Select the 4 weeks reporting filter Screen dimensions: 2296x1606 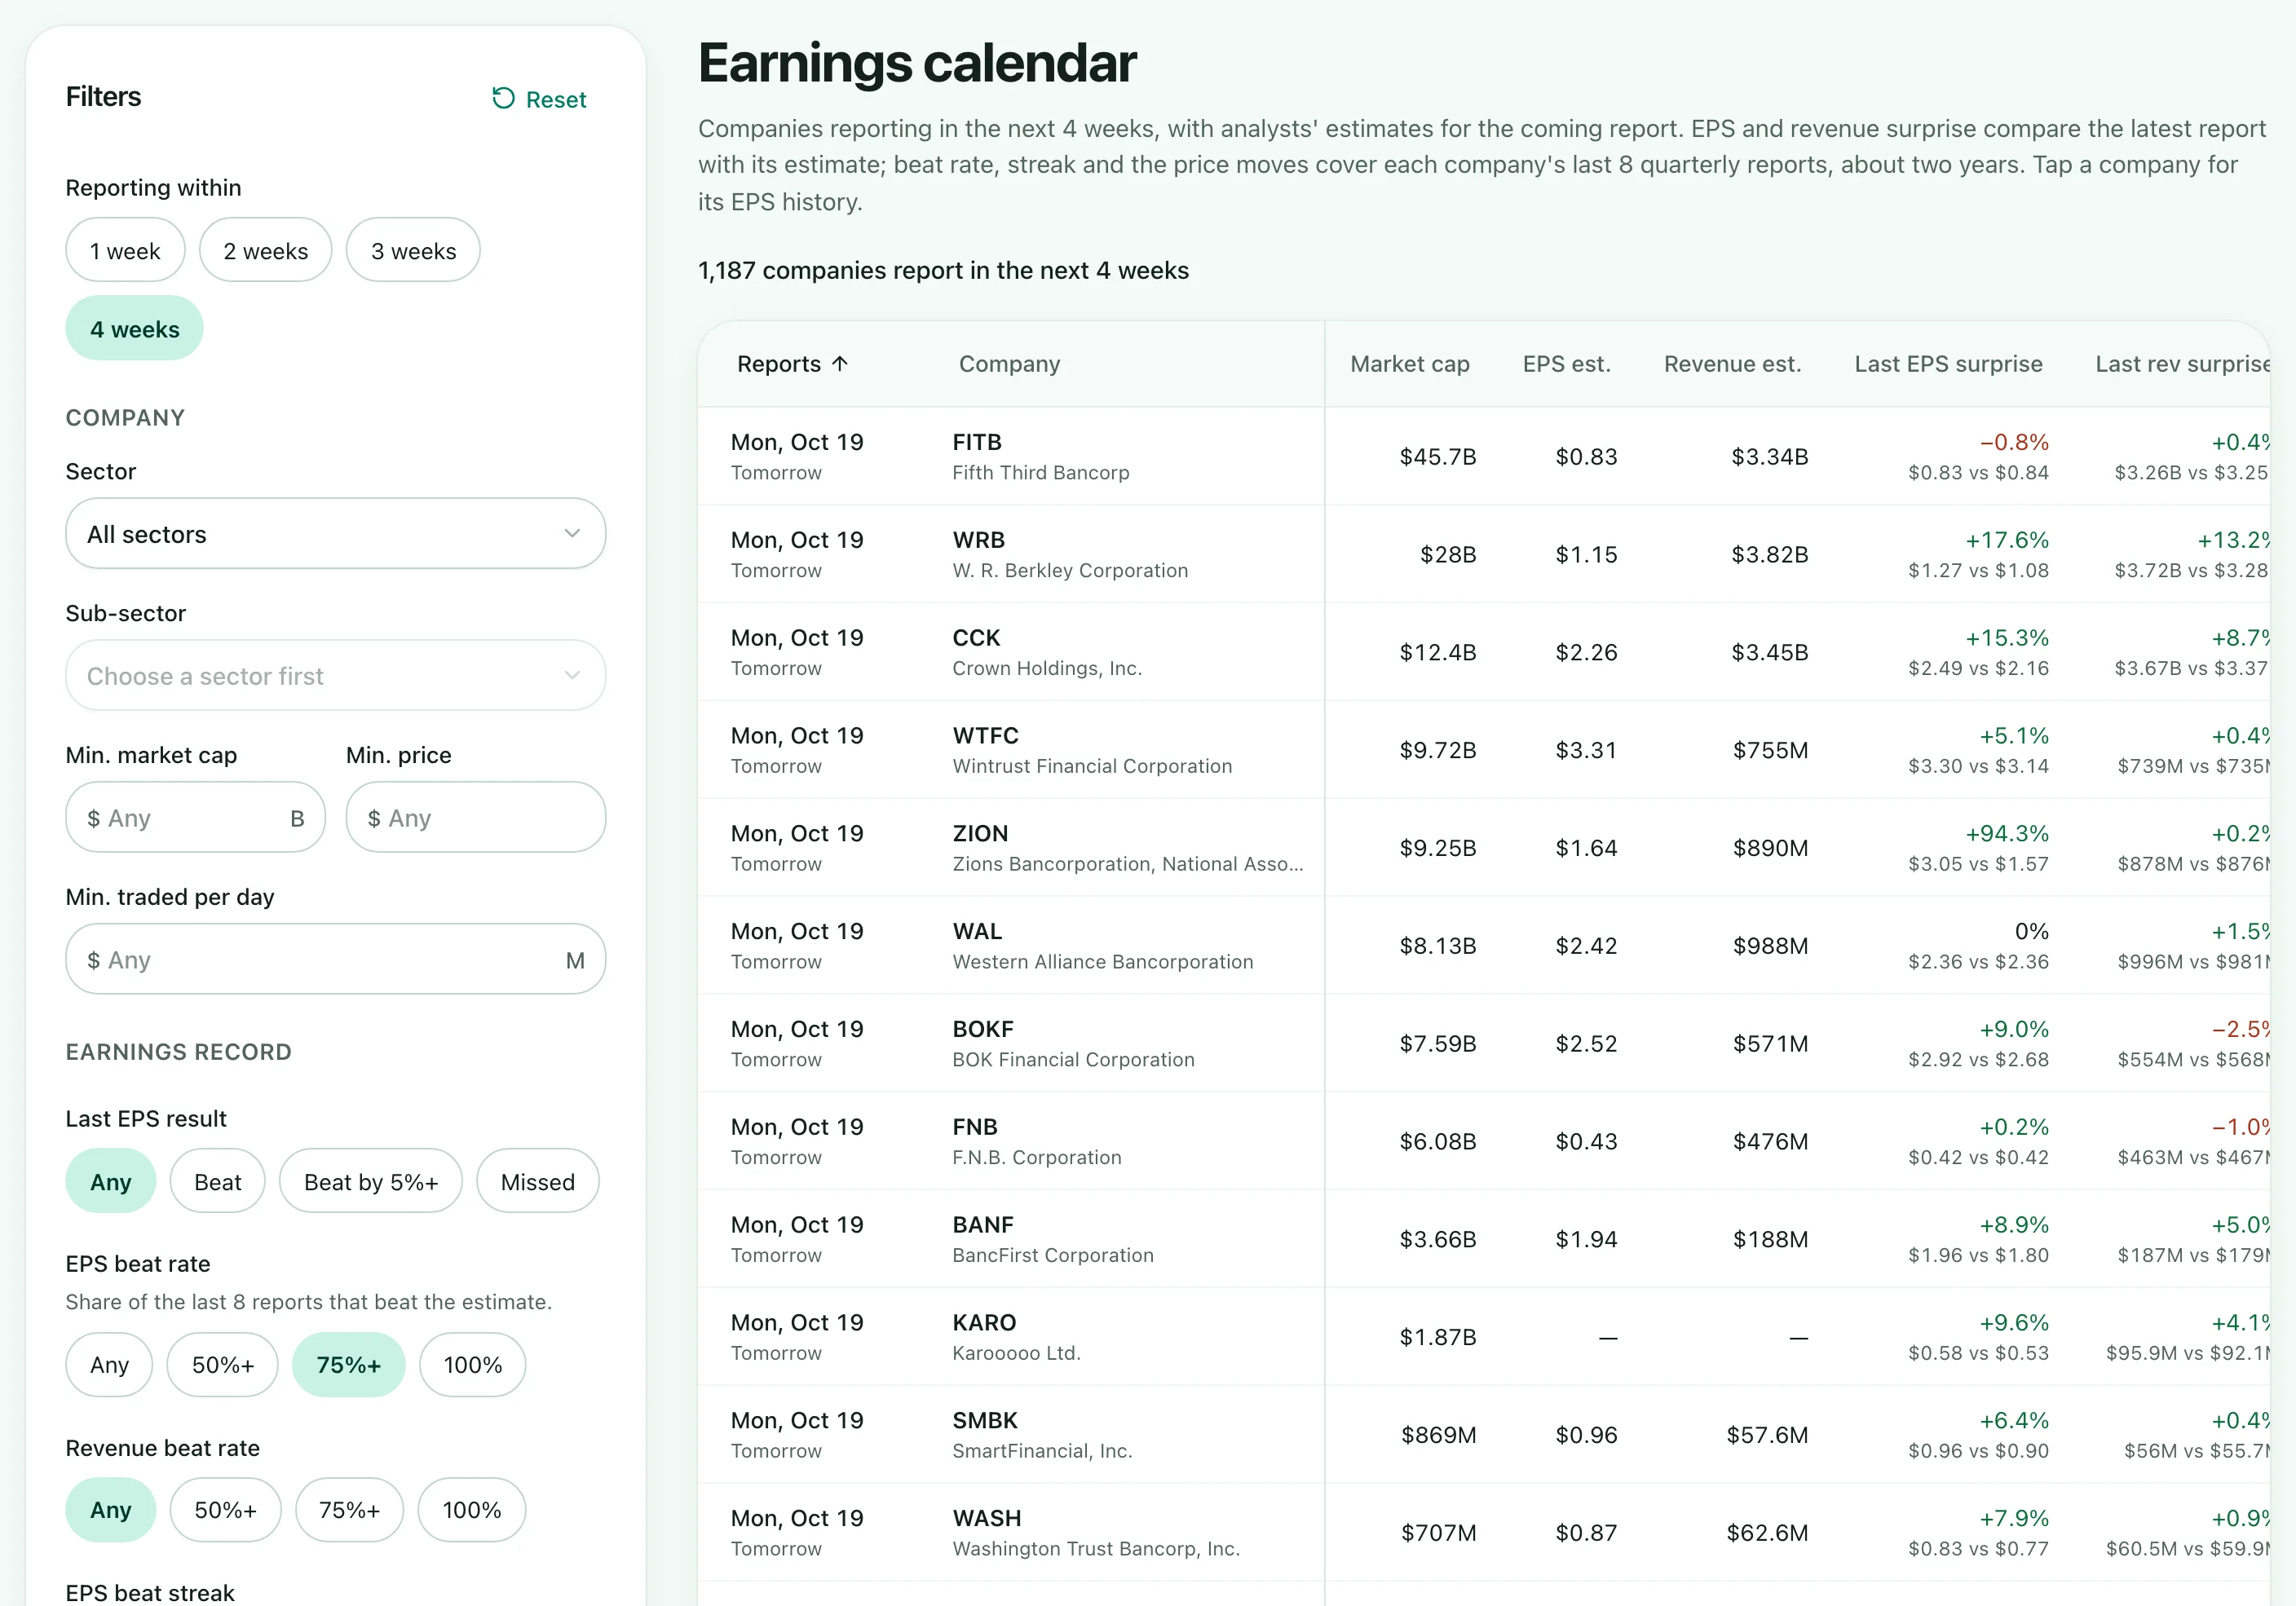click(135, 329)
